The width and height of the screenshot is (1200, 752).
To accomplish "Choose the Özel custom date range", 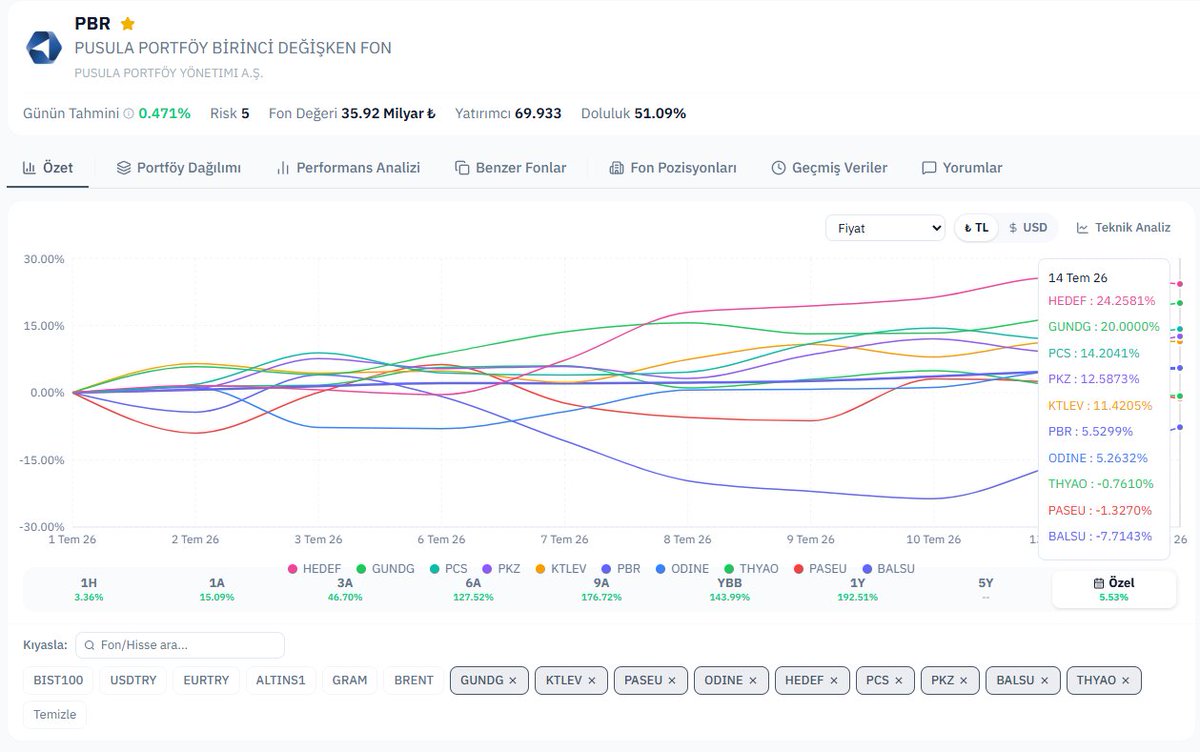I will (1114, 589).
